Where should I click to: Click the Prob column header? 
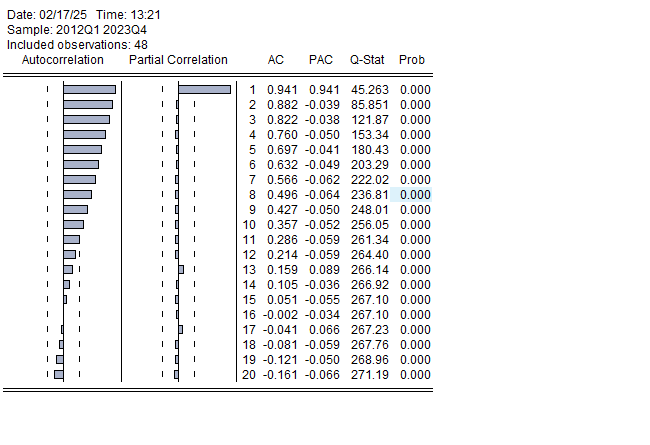click(x=411, y=60)
